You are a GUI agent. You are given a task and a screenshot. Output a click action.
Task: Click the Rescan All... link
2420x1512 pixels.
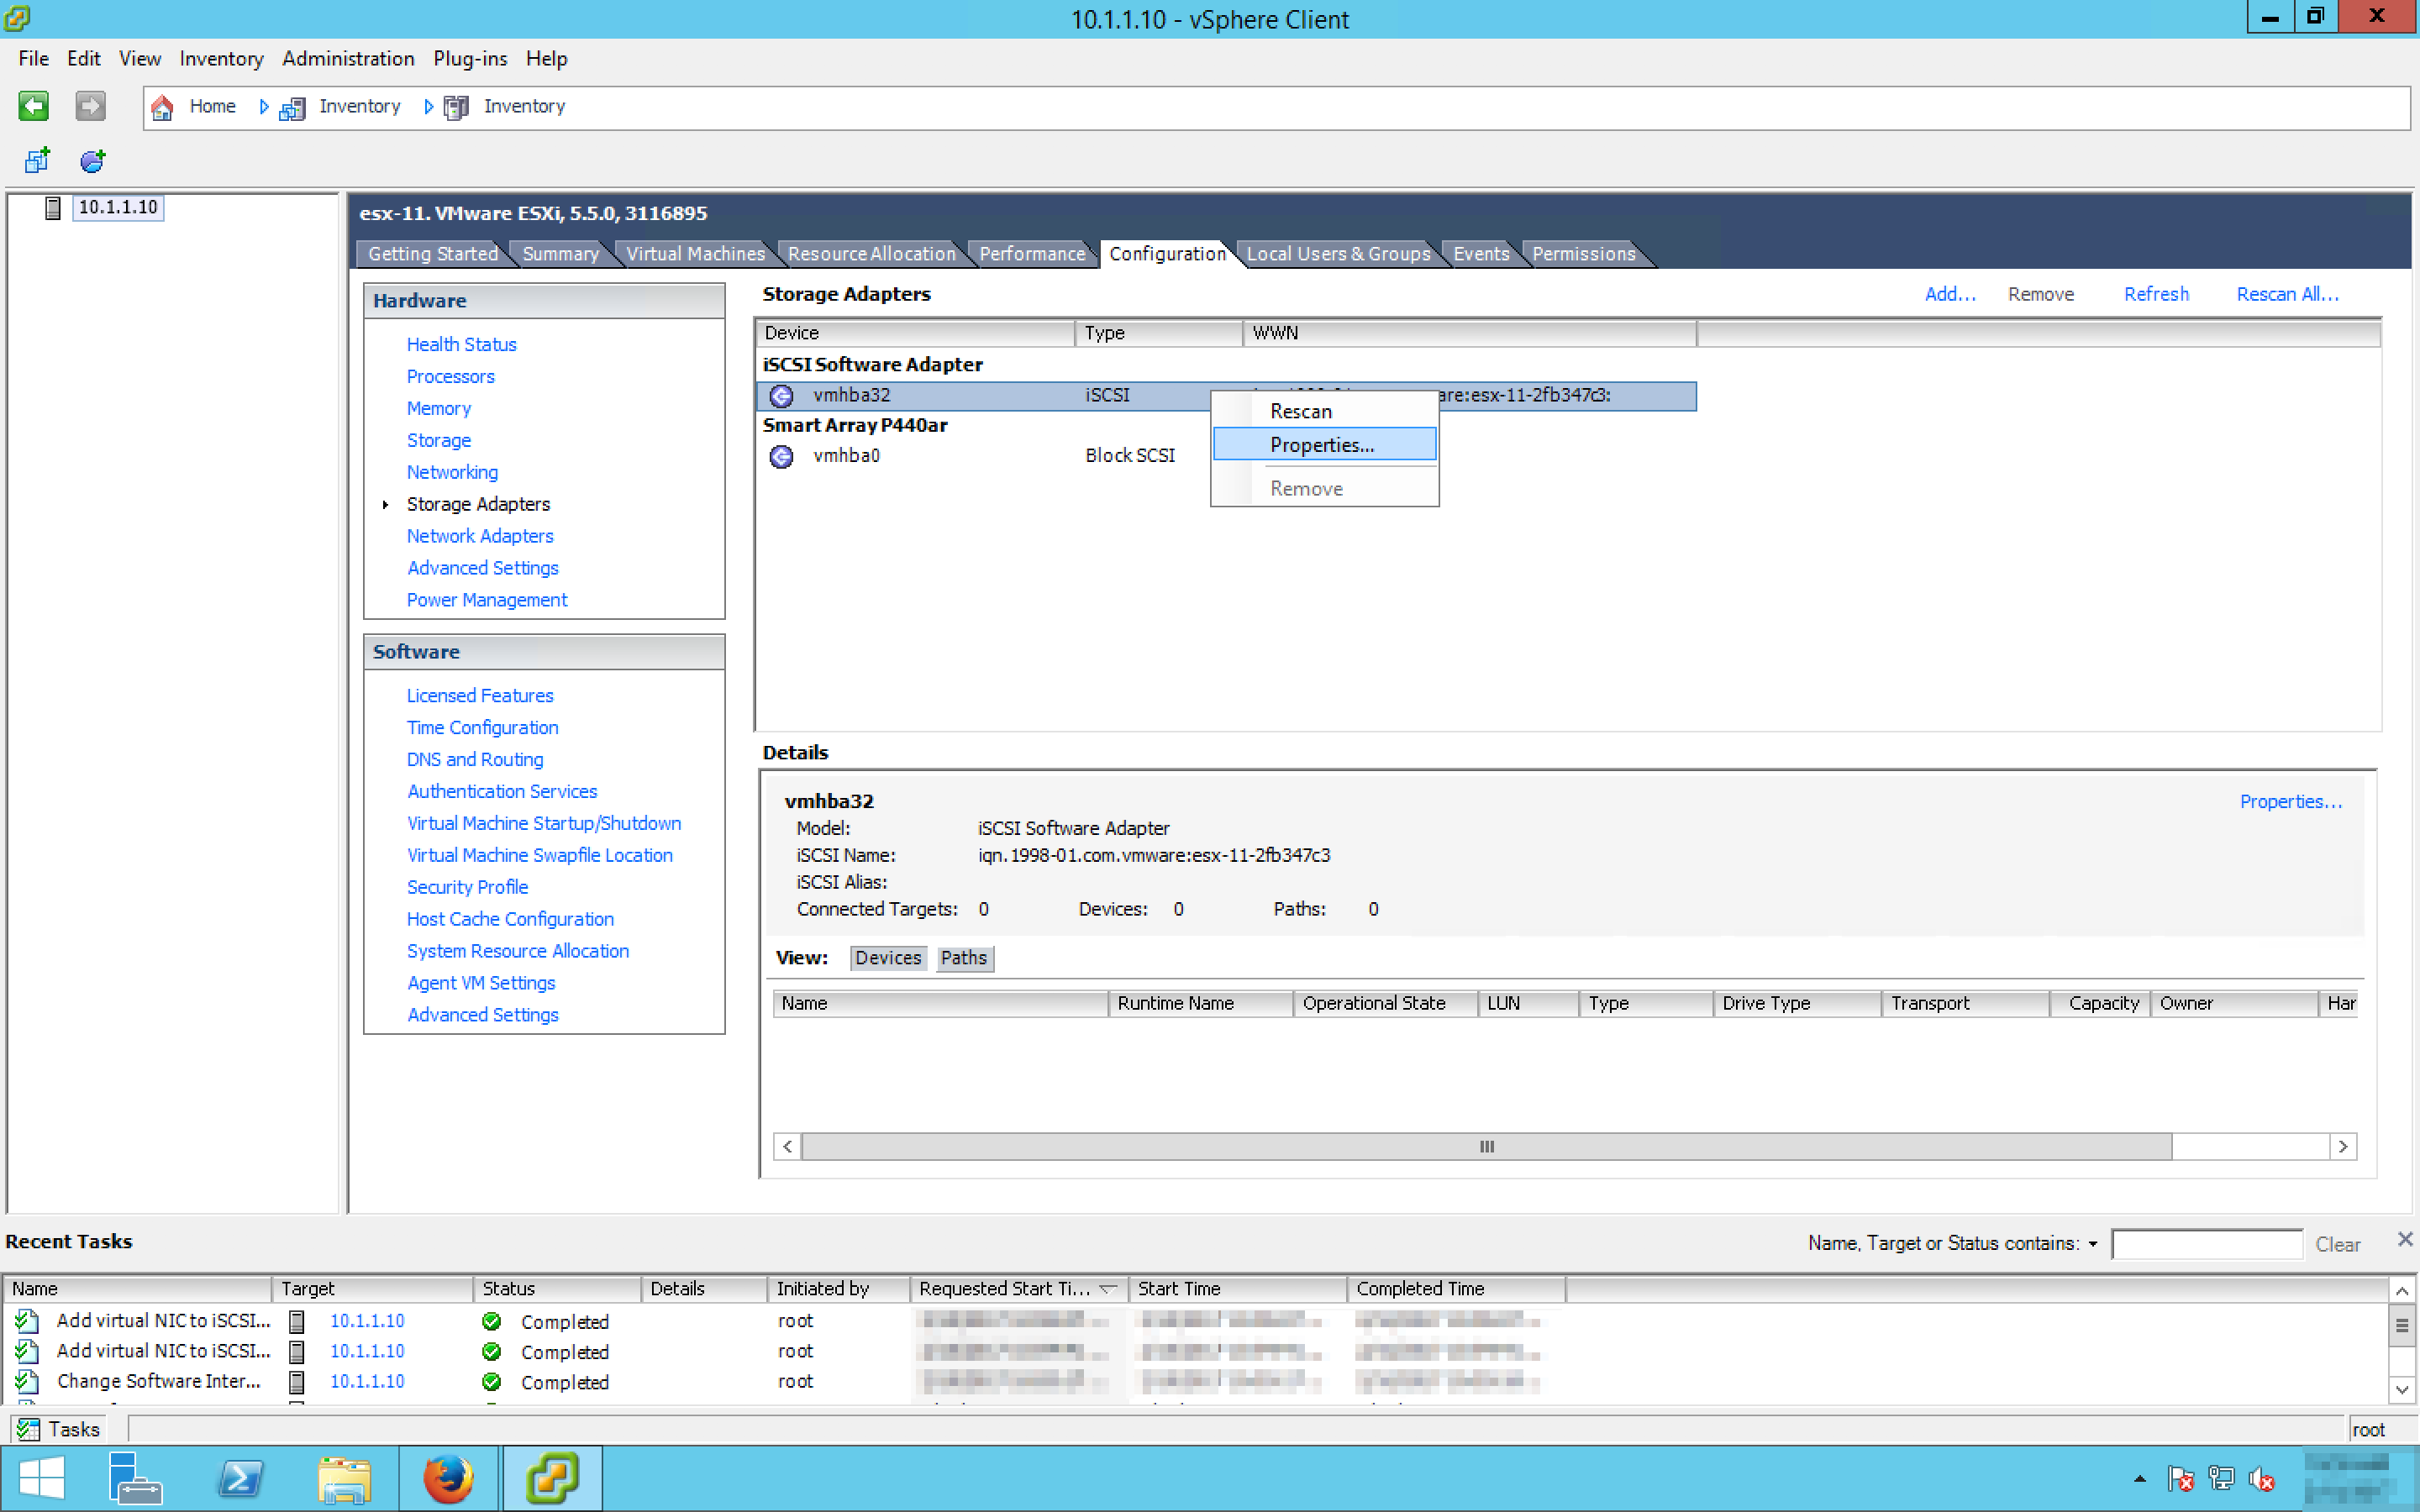point(2286,294)
